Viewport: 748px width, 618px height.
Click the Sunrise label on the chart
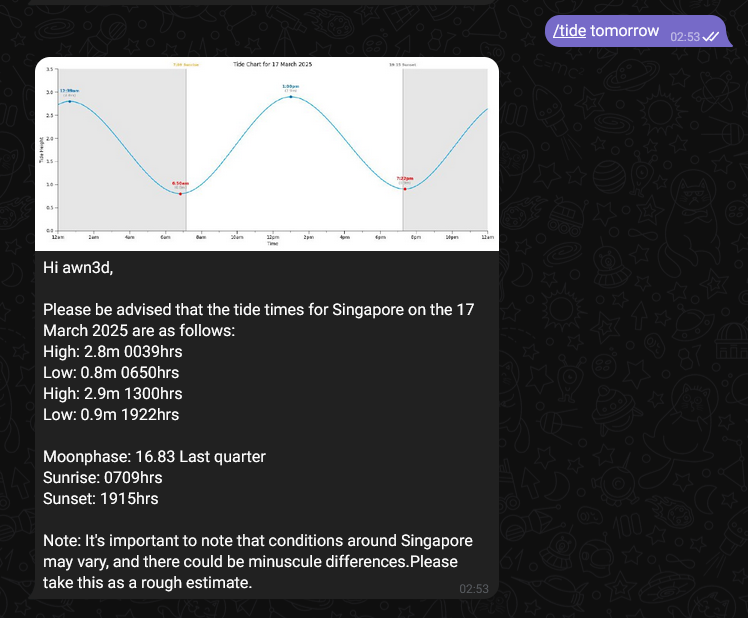(186, 64)
